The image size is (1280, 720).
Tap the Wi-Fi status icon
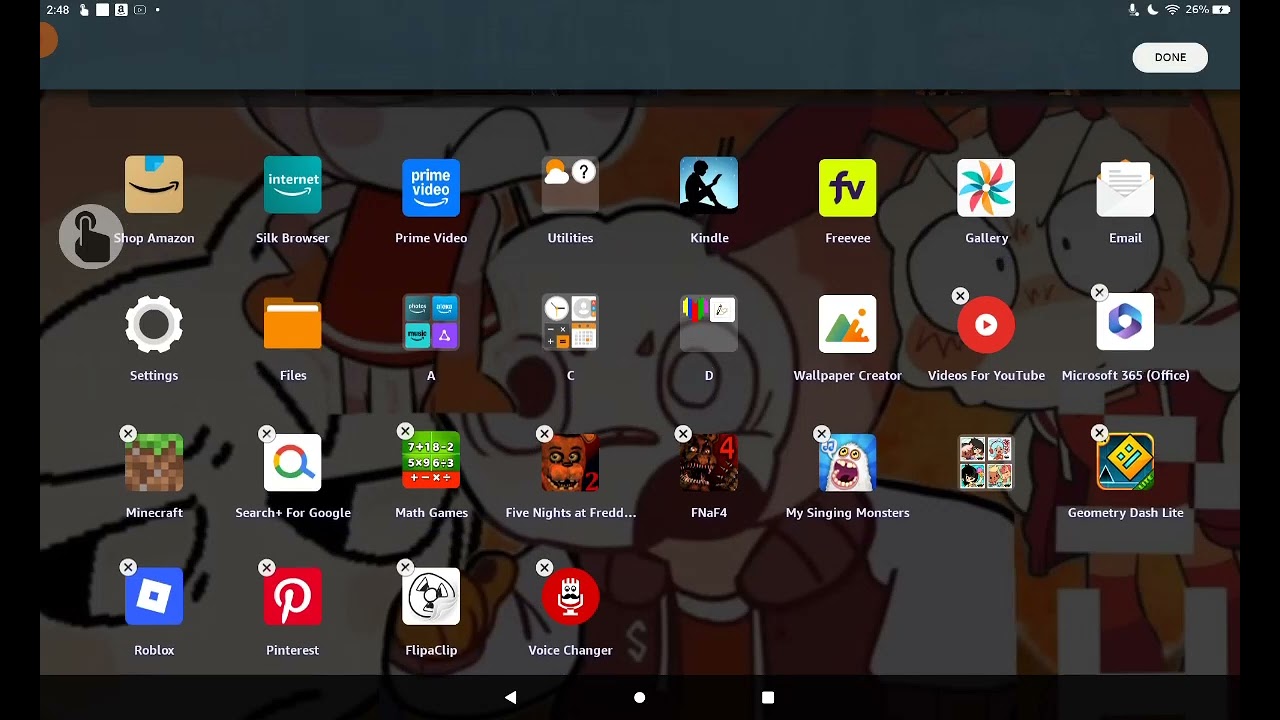click(1172, 10)
